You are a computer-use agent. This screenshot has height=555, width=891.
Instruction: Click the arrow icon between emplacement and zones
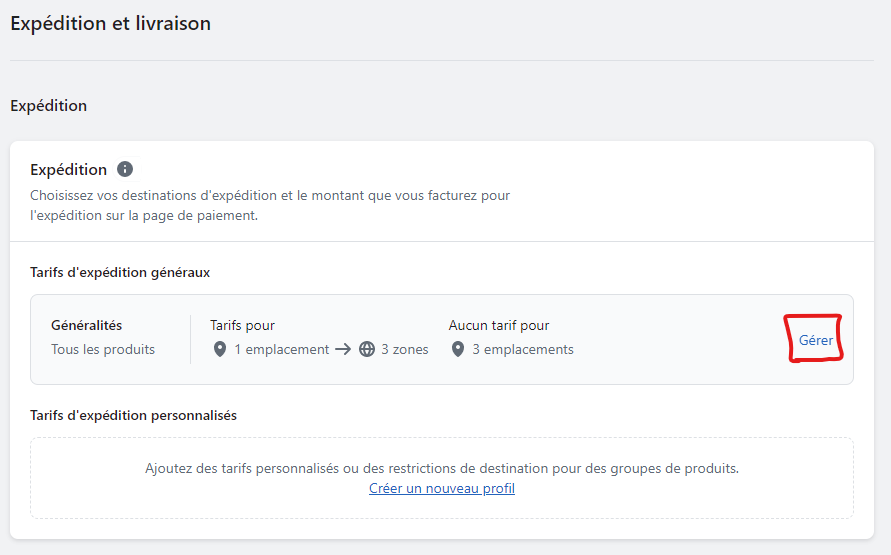pos(343,349)
